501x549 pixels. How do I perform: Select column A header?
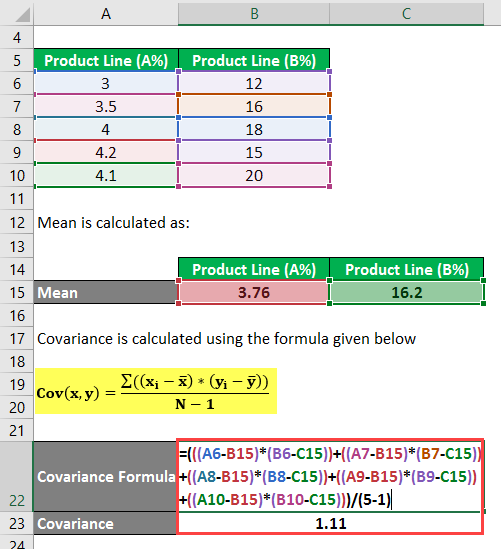pyautogui.click(x=106, y=14)
